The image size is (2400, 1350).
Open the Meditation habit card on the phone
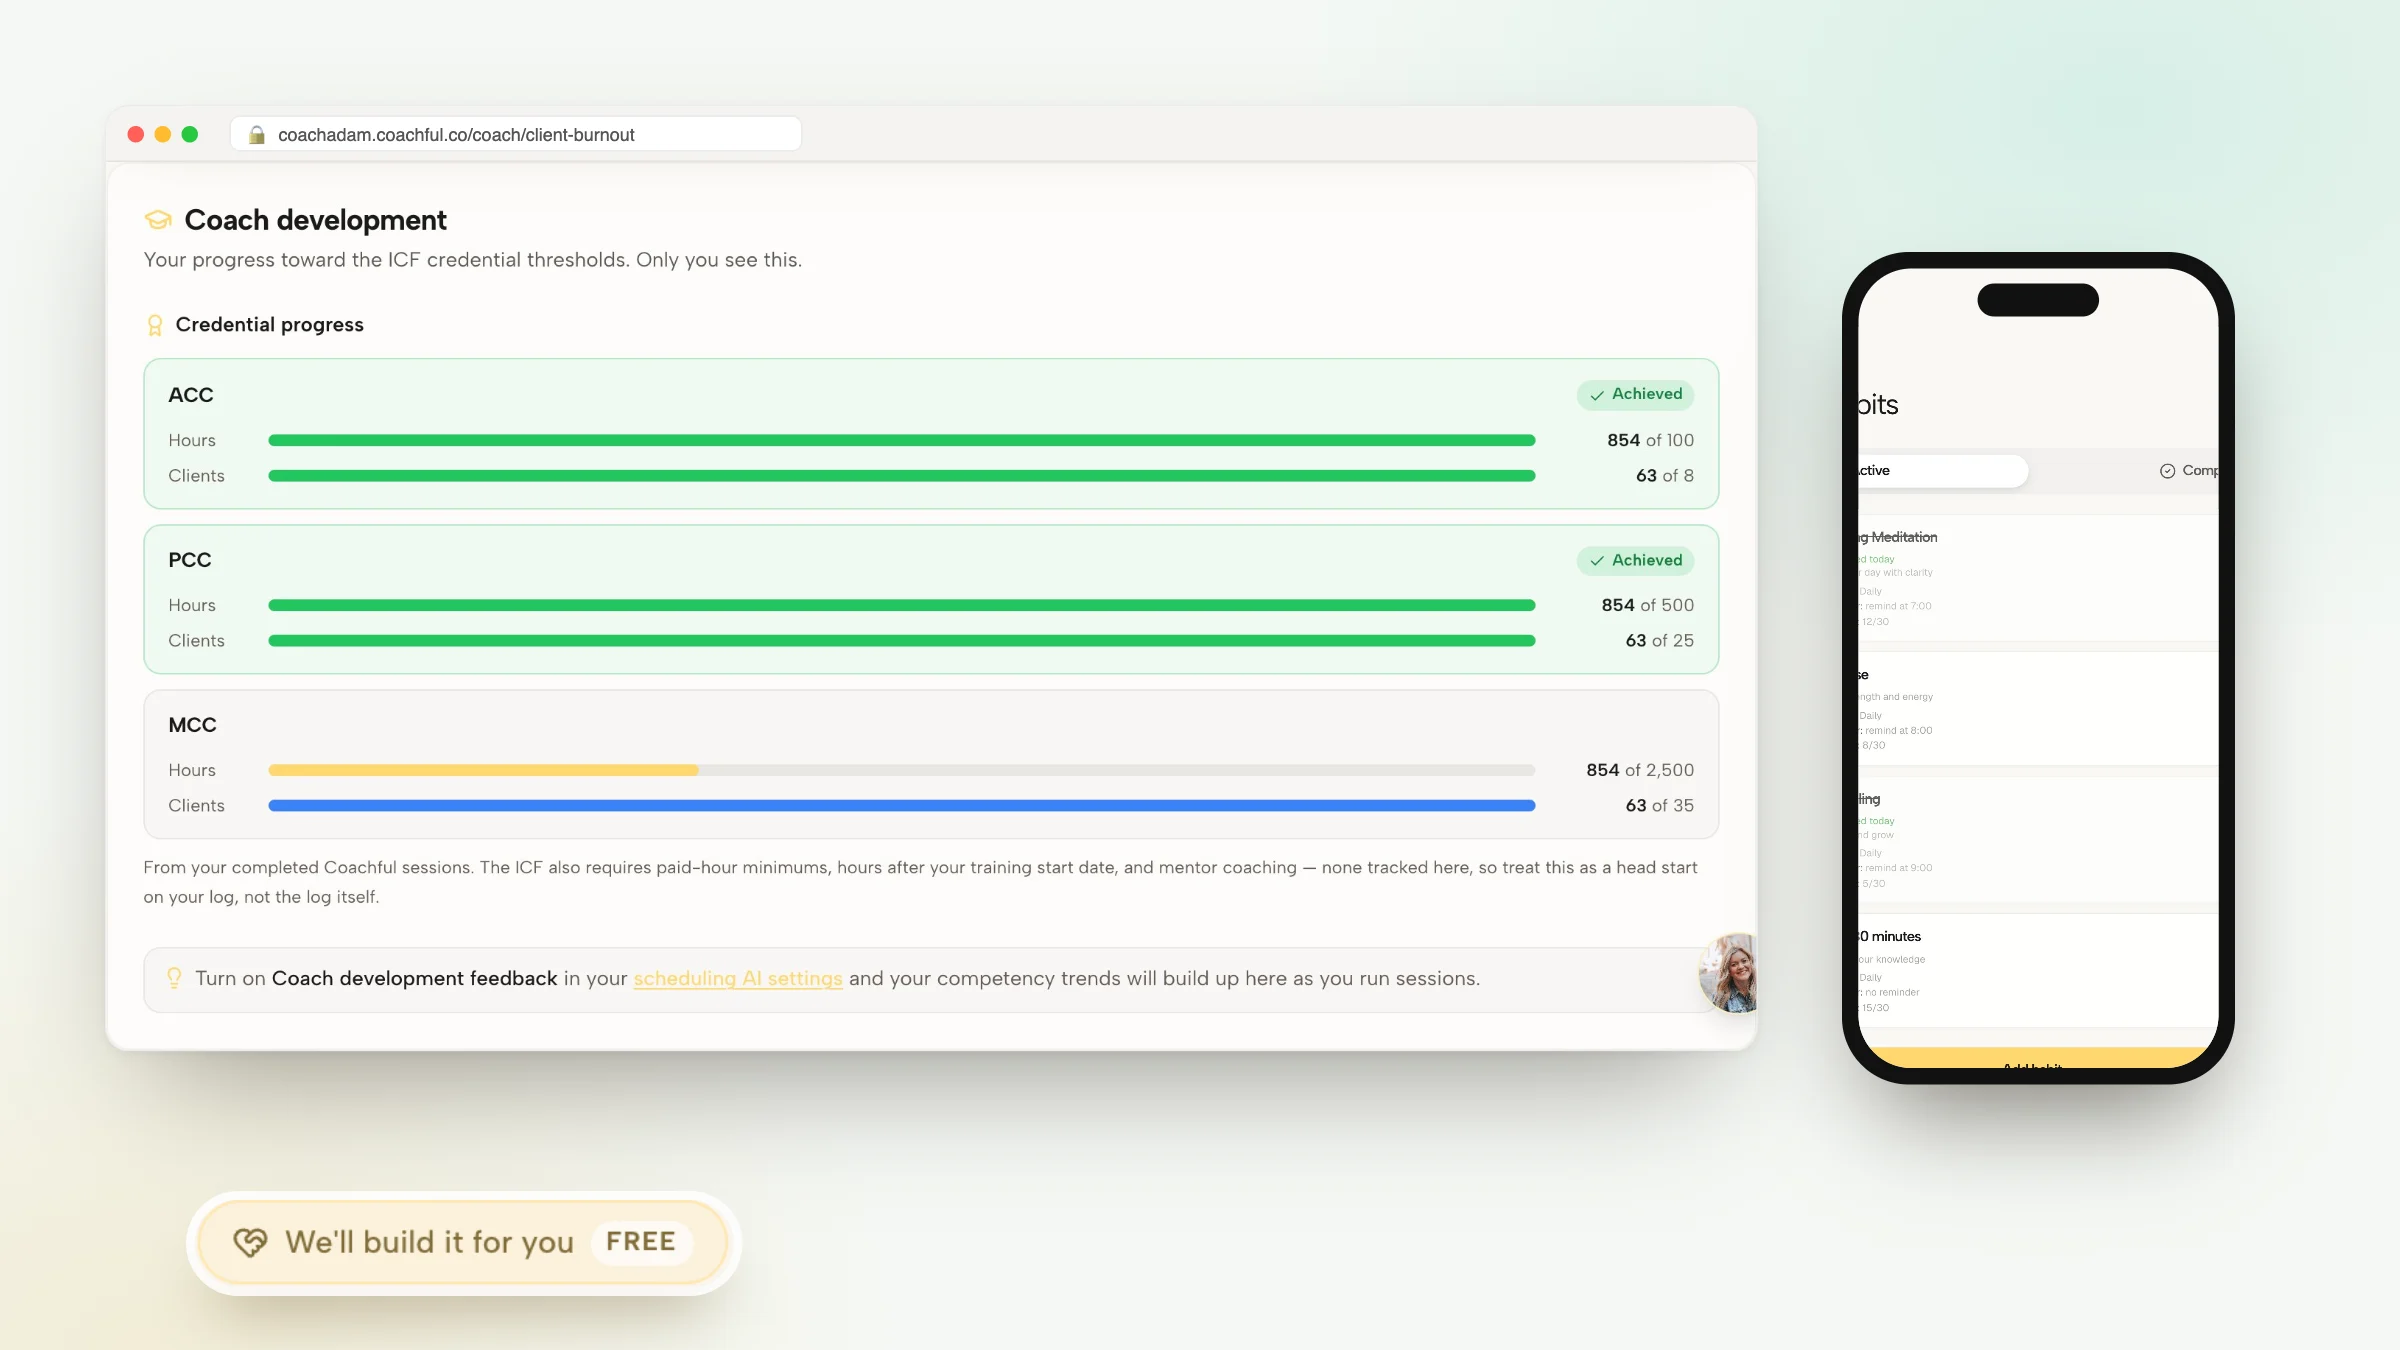(2038, 578)
